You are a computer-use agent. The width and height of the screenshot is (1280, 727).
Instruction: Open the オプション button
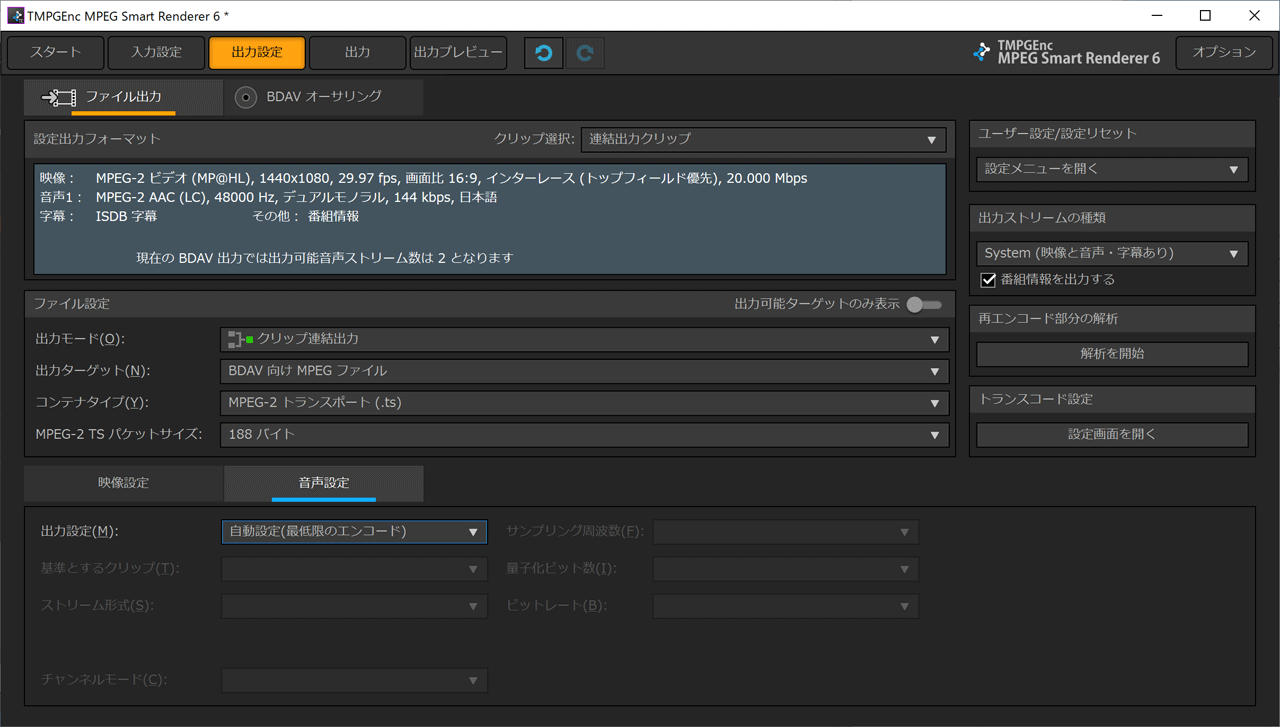tap(1224, 53)
